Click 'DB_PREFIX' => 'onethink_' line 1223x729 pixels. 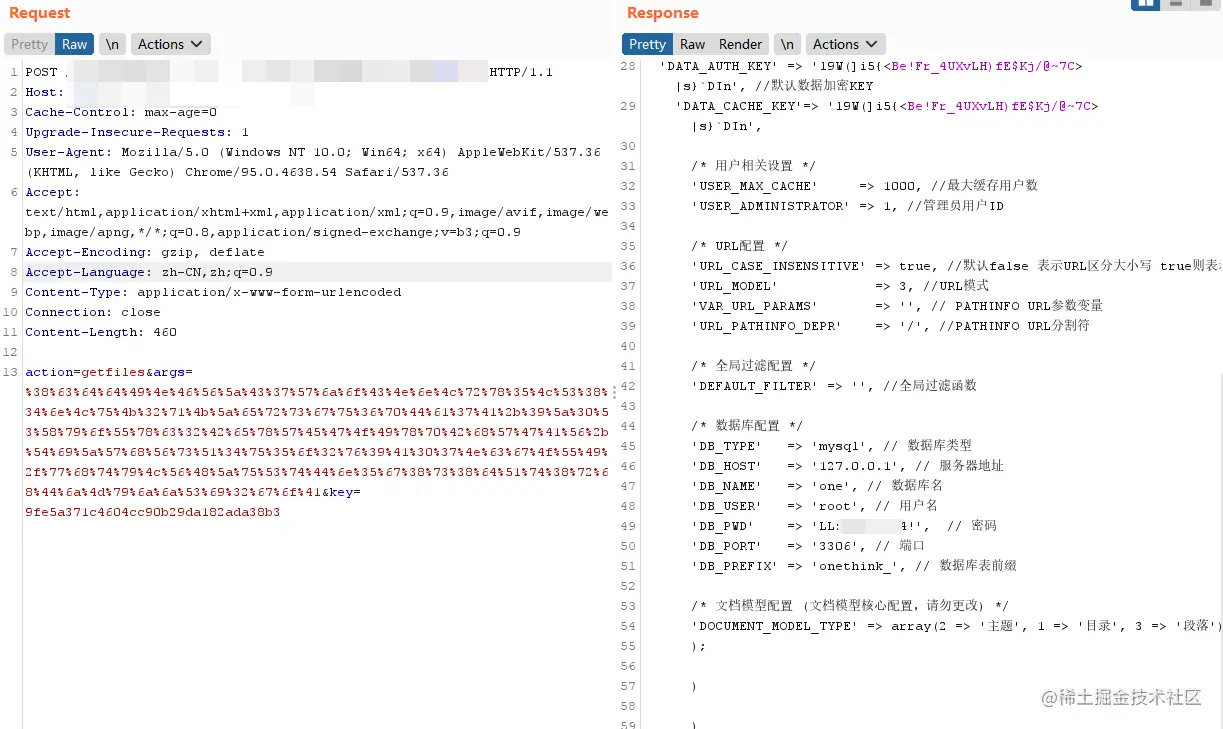point(854,566)
